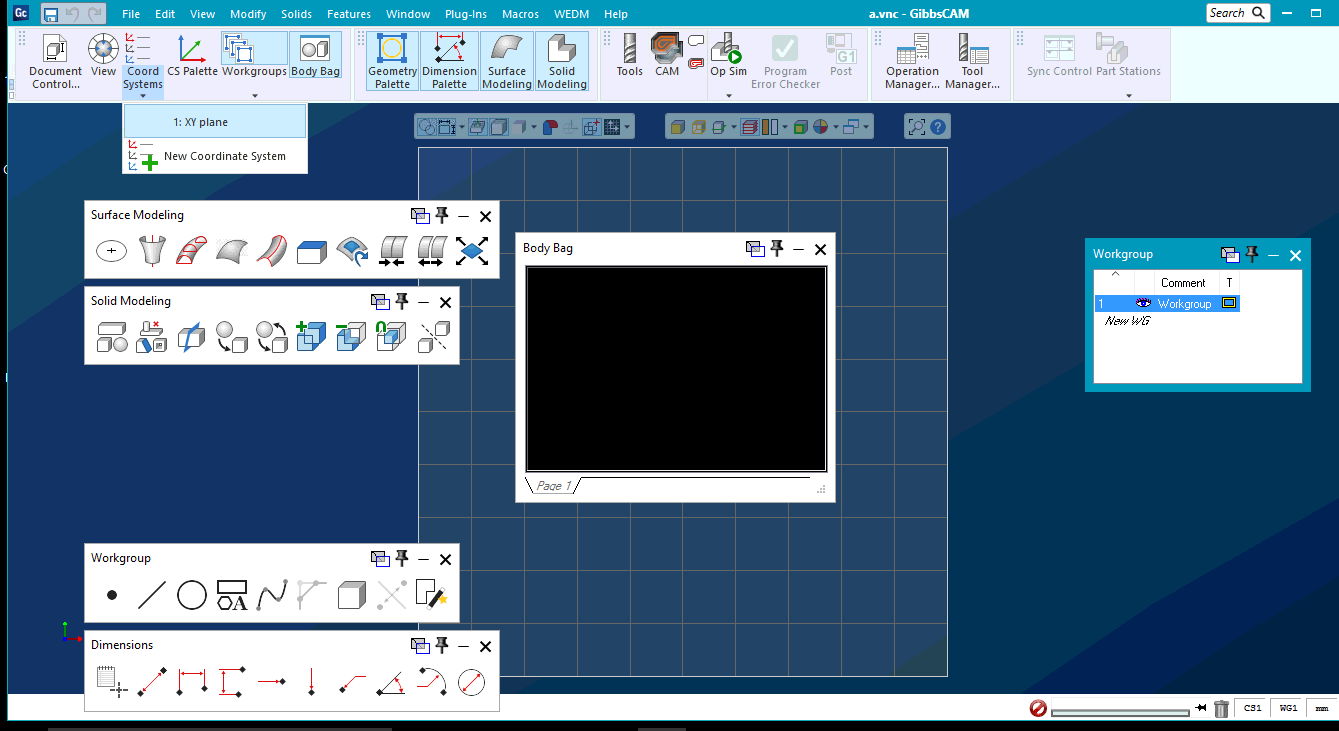Select the Page 1 tab in Body Bag
This screenshot has width=1339, height=731.
coord(553,486)
